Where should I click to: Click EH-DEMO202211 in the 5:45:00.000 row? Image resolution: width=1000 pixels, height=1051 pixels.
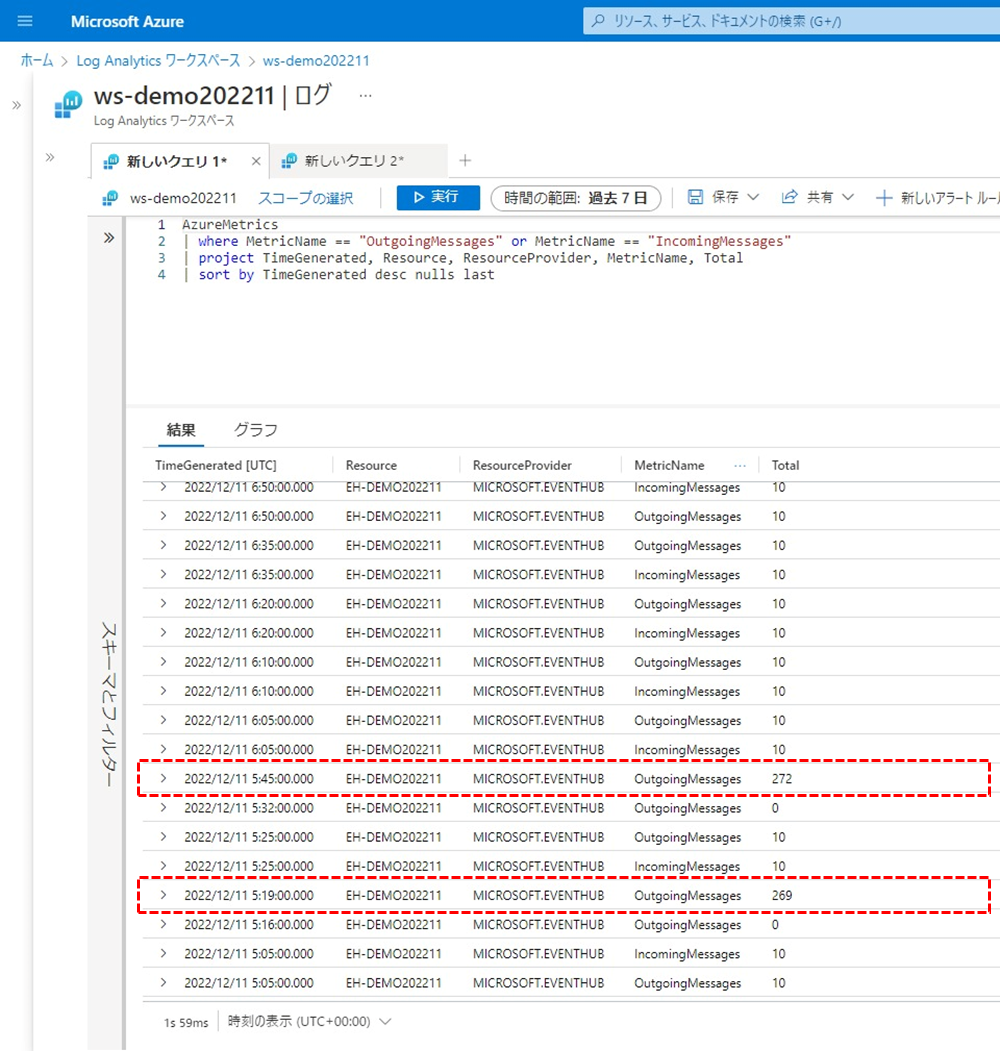click(393, 779)
